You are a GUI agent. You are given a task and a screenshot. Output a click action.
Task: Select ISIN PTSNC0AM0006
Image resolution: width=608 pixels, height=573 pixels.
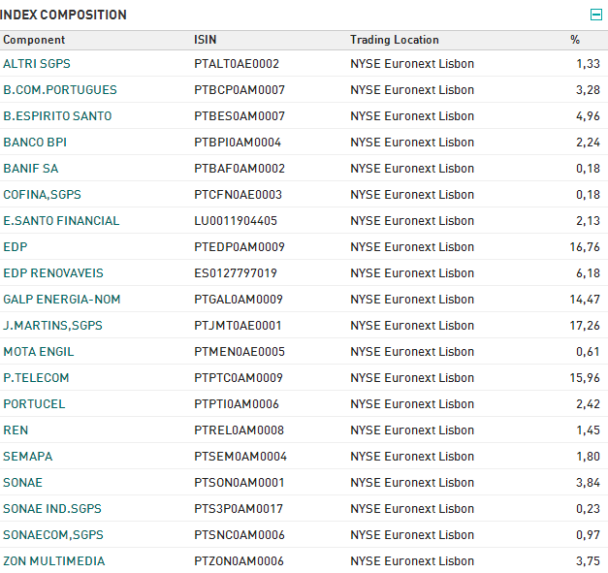coord(240,535)
